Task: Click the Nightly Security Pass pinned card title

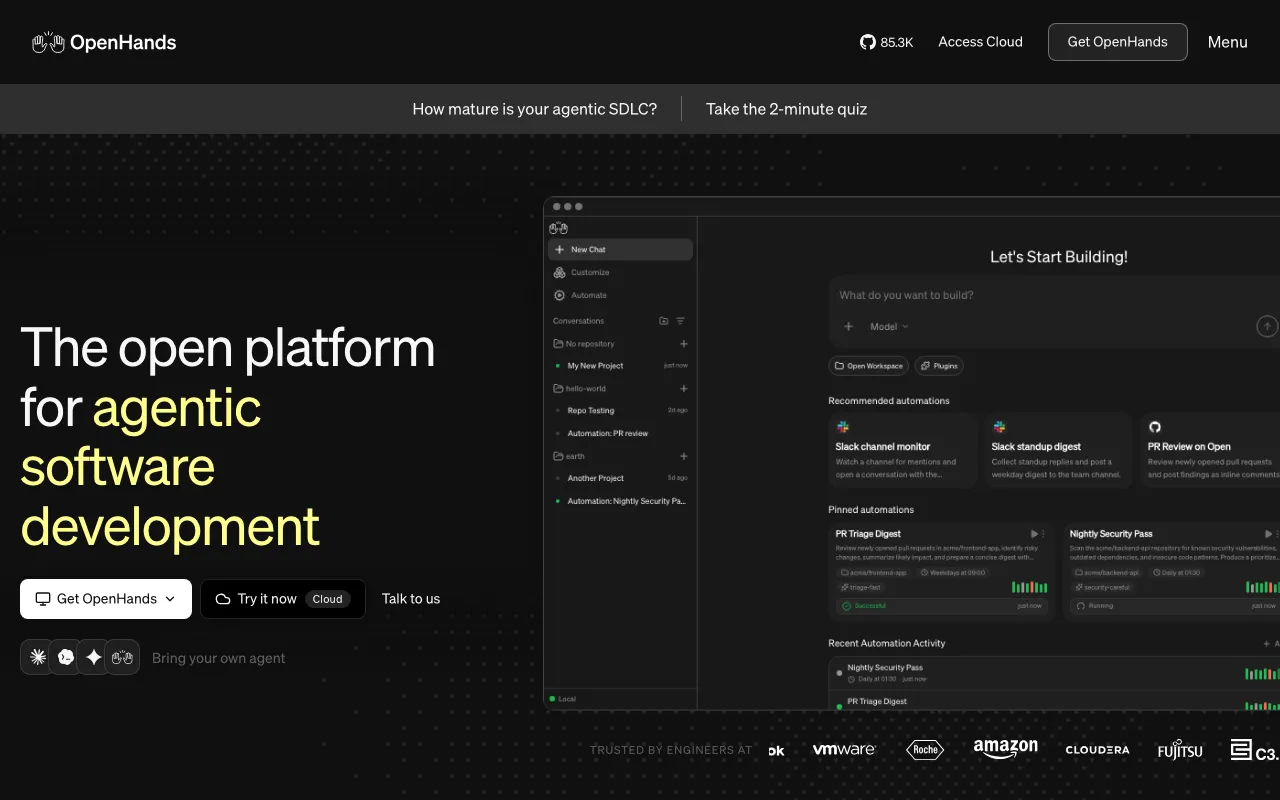Action: coord(1111,534)
